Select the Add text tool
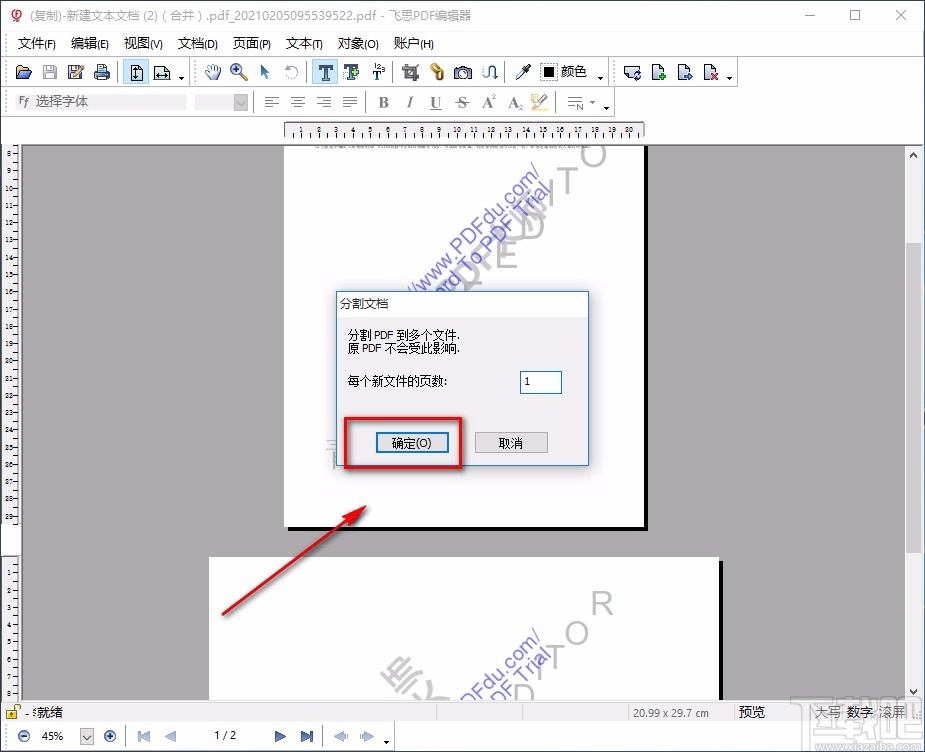 pyautogui.click(x=352, y=73)
